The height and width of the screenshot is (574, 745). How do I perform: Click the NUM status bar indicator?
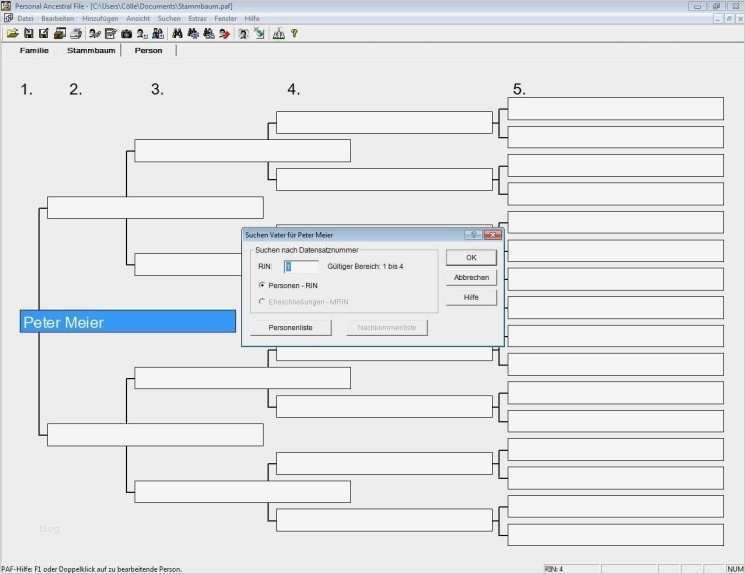[735, 569]
